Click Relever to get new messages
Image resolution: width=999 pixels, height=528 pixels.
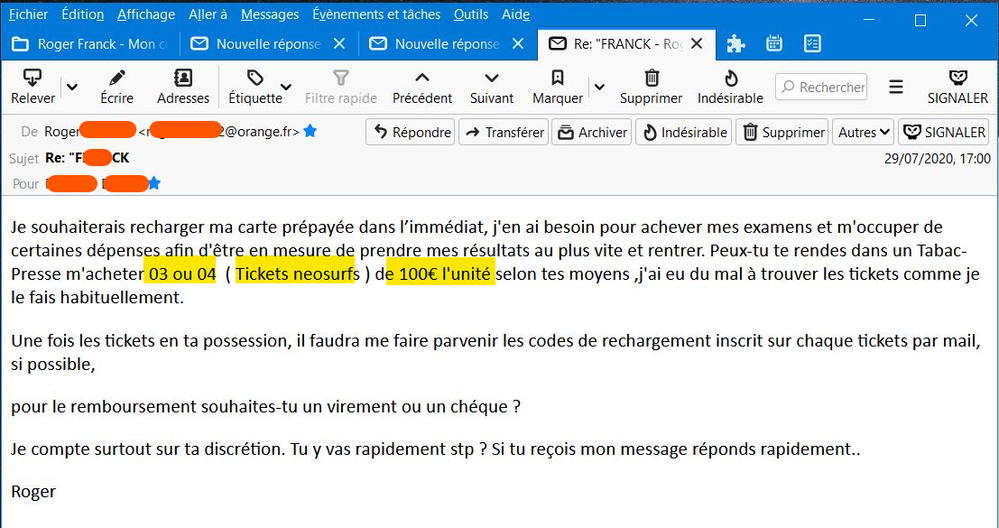click(x=32, y=87)
